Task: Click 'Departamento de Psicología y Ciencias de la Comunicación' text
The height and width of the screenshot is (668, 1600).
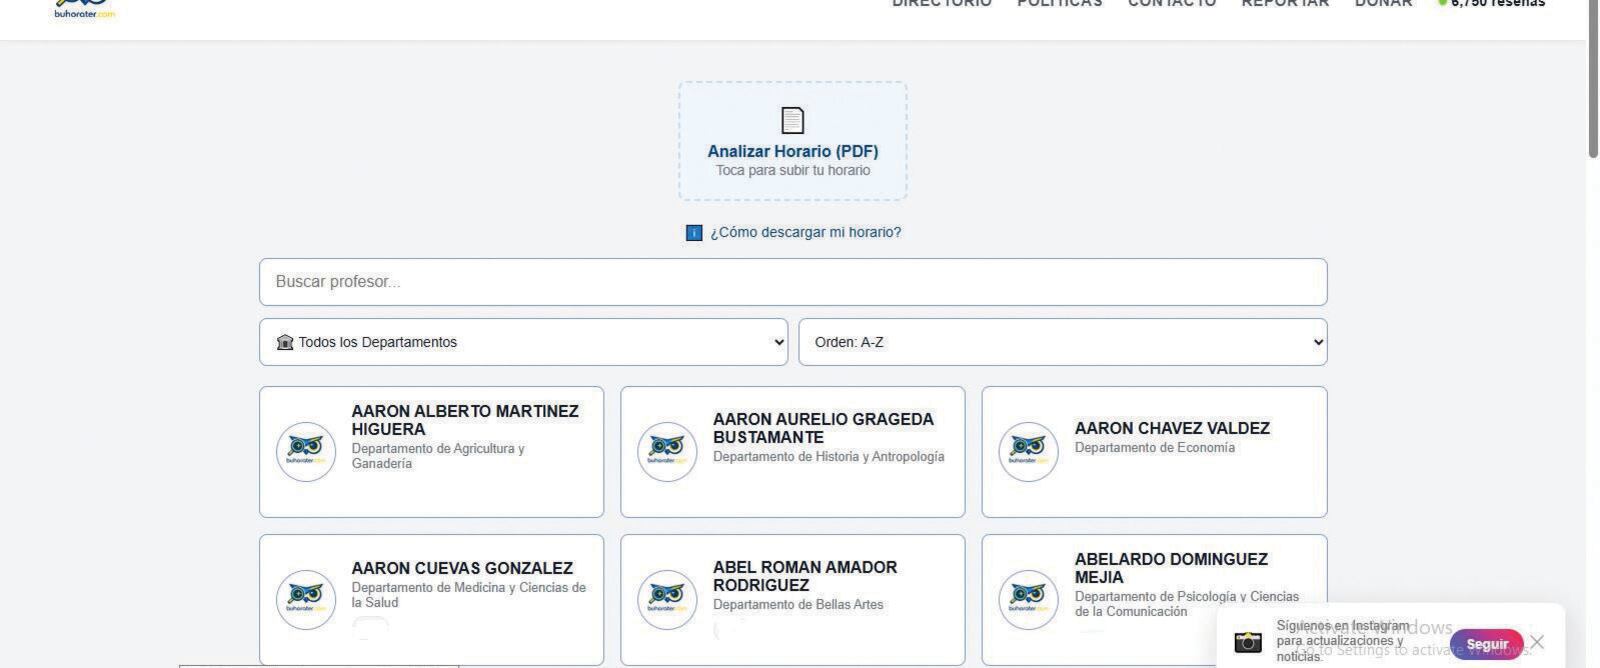Action: [1187, 604]
